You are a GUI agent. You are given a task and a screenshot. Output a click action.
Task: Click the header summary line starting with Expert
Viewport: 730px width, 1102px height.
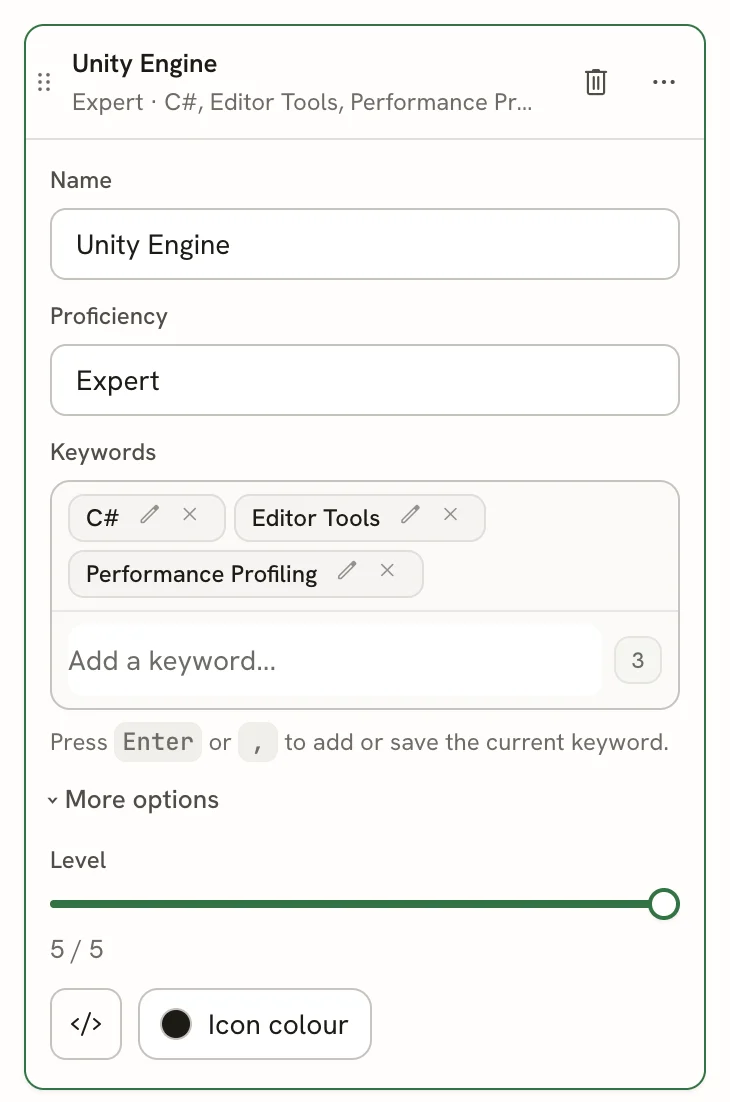(x=302, y=103)
